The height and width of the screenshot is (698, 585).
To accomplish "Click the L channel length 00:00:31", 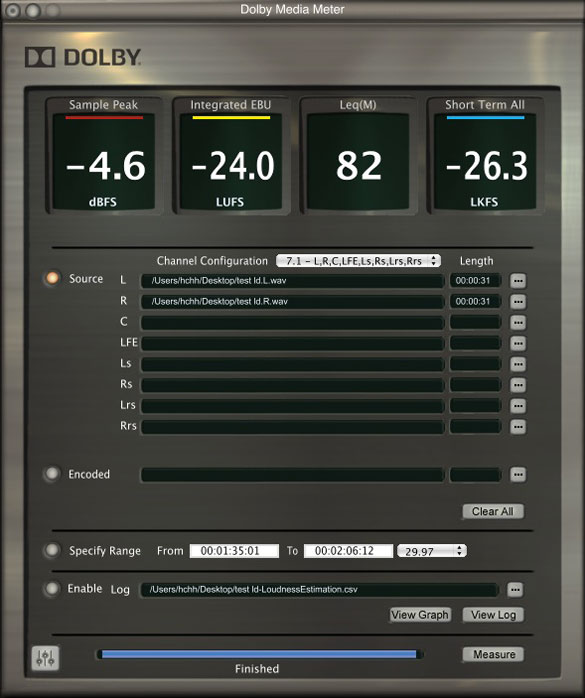I will (475, 281).
